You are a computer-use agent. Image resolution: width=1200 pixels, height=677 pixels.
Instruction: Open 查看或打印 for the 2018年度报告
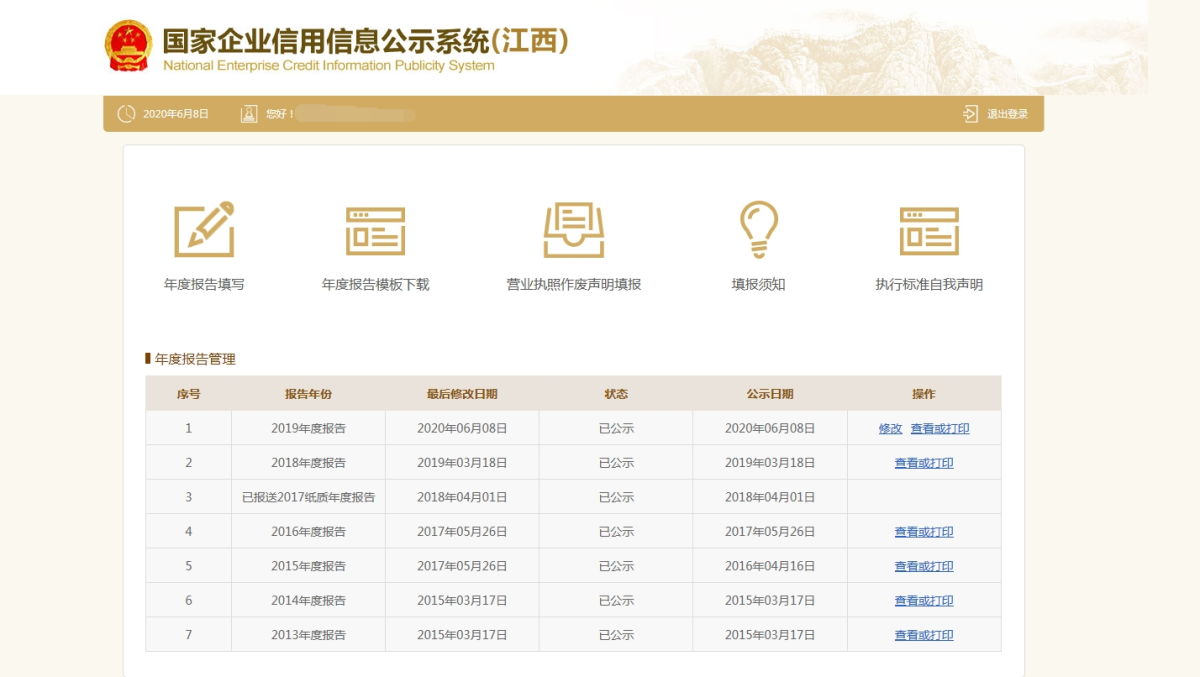click(923, 463)
